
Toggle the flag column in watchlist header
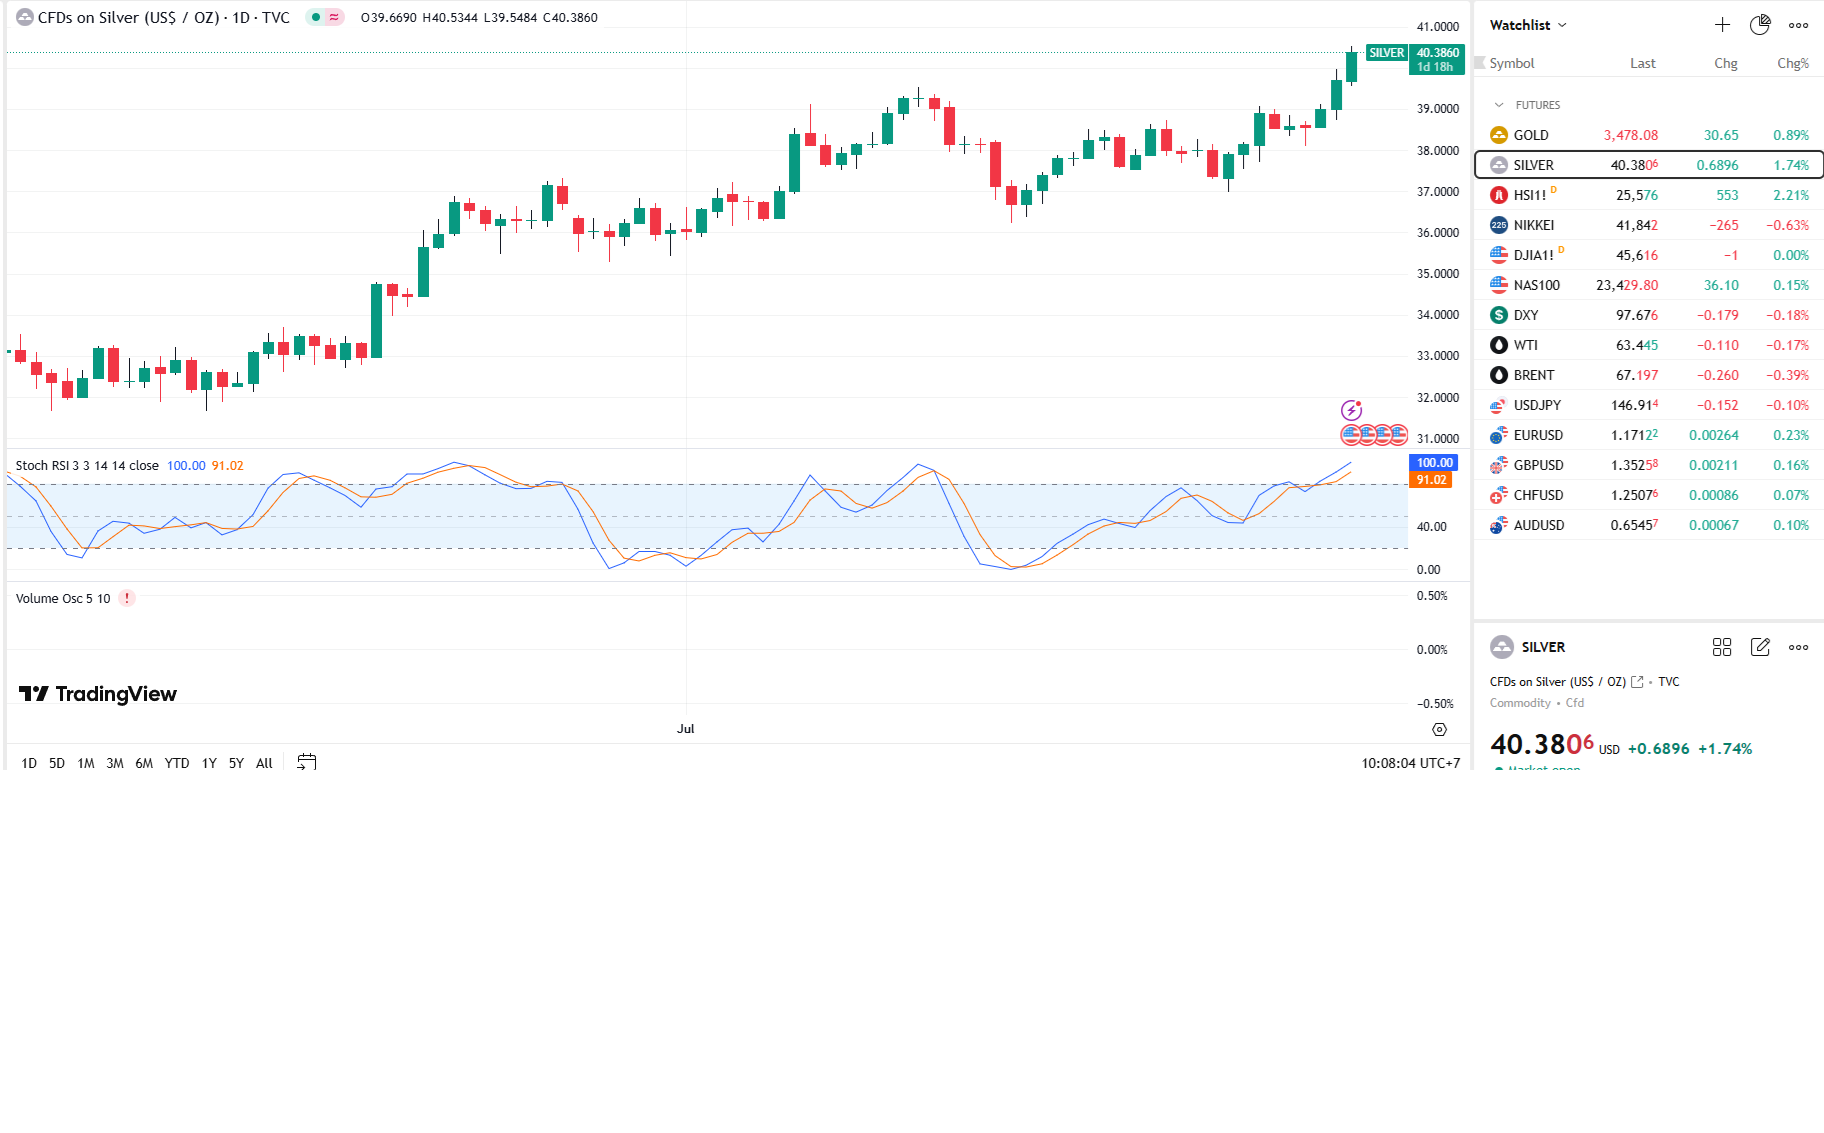tap(1480, 63)
